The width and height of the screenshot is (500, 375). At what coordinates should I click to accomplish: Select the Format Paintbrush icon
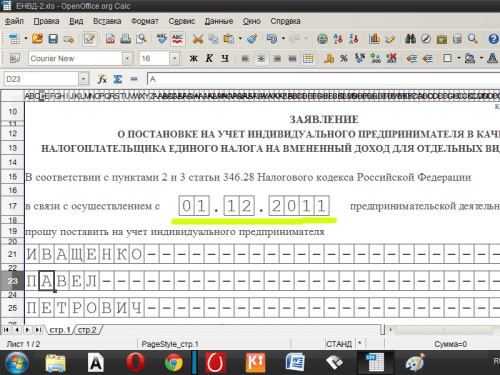[252, 39]
